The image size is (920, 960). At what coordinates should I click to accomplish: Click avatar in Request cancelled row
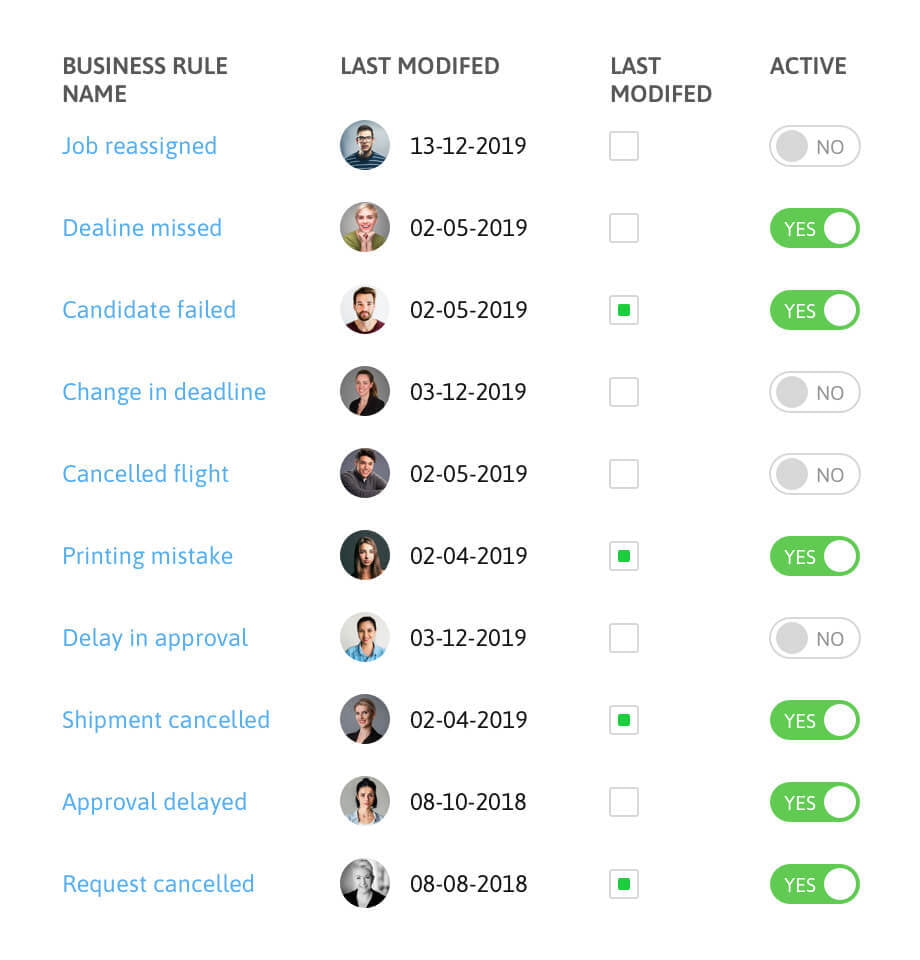(364, 884)
